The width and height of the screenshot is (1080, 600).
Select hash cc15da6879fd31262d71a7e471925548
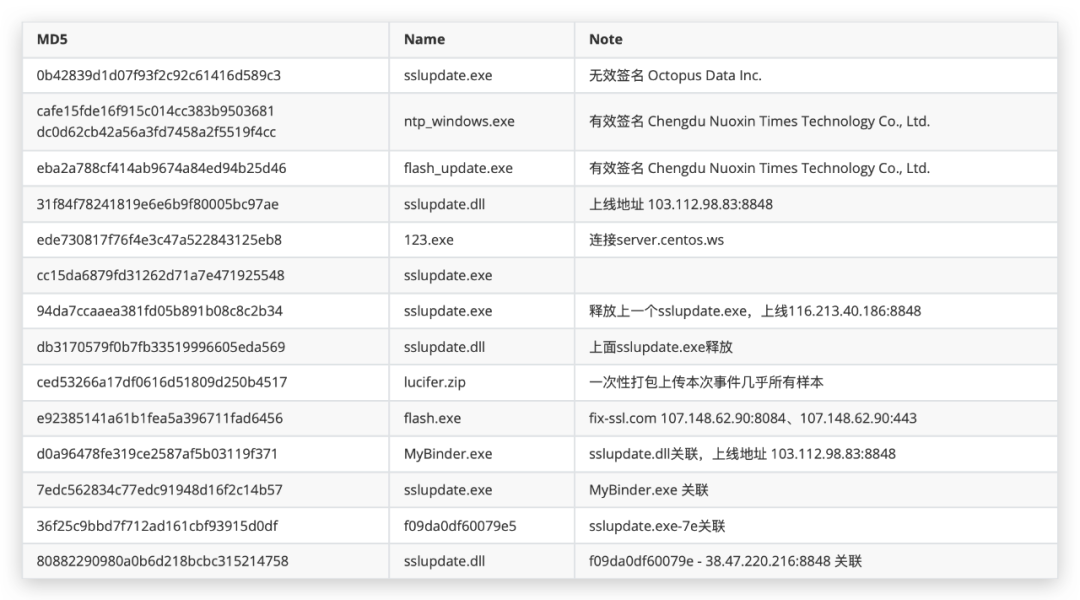point(160,276)
